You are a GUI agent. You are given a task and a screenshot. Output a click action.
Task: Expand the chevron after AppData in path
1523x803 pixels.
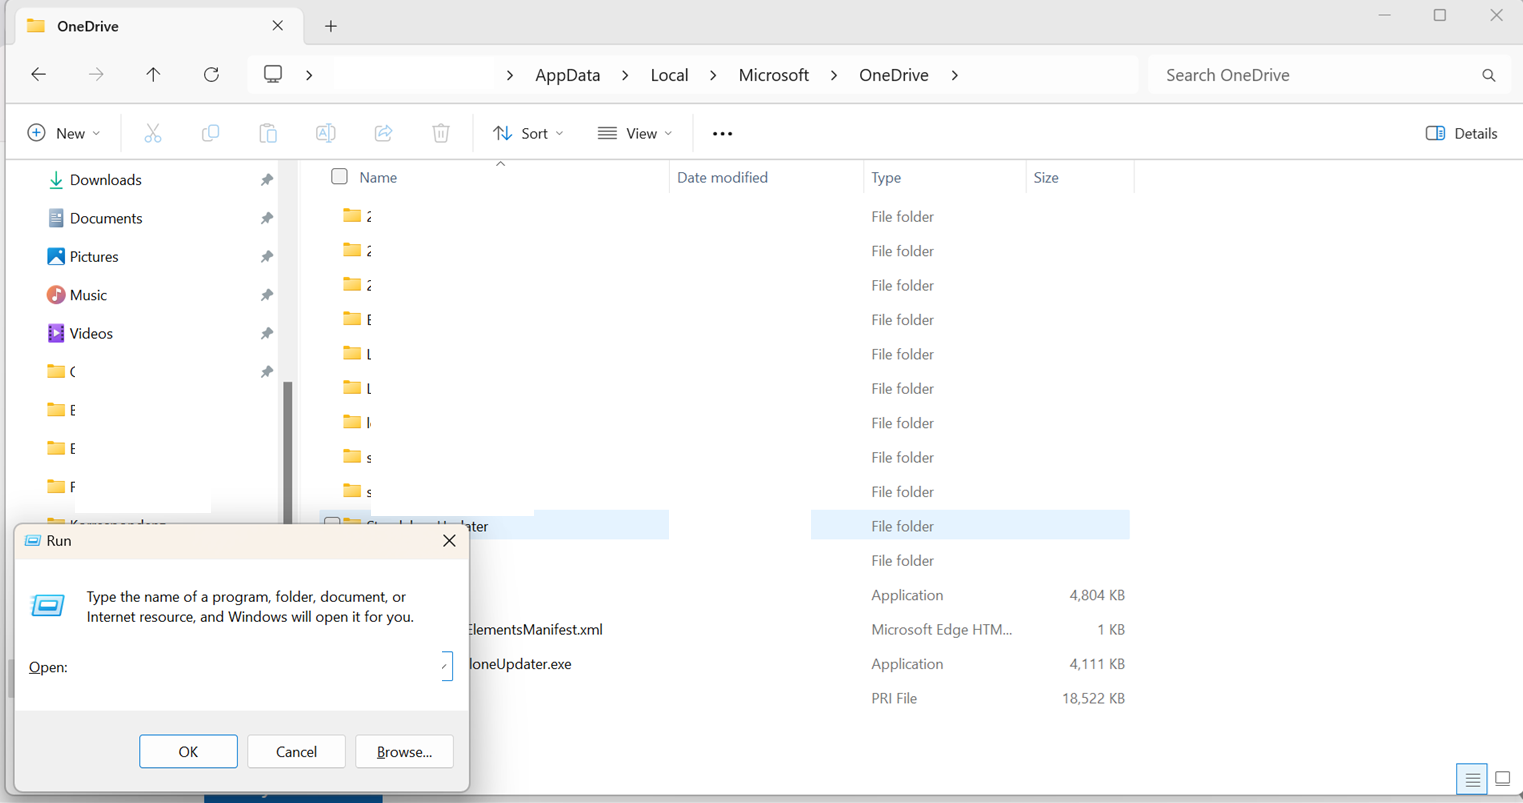point(625,75)
